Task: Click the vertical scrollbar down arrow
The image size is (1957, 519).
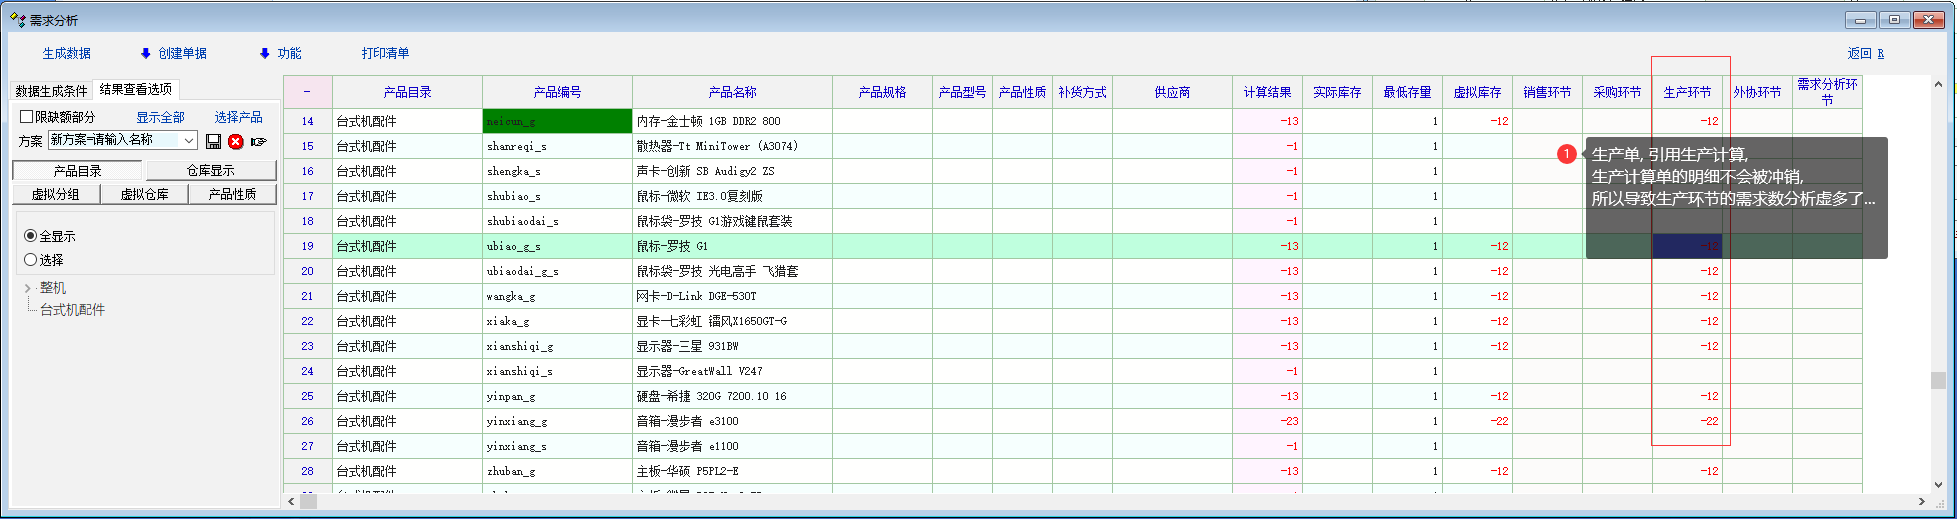Action: point(1939,484)
